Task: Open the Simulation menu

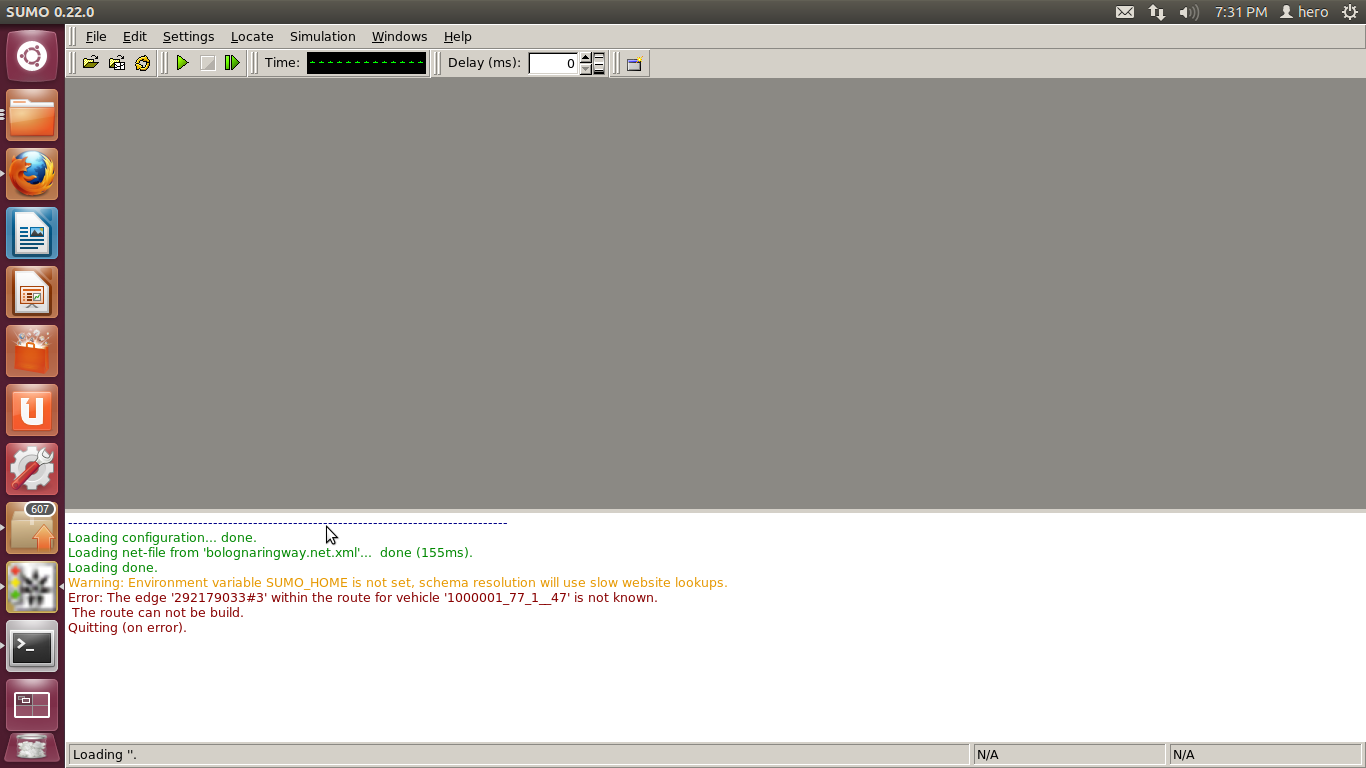Action: pyautogui.click(x=323, y=36)
